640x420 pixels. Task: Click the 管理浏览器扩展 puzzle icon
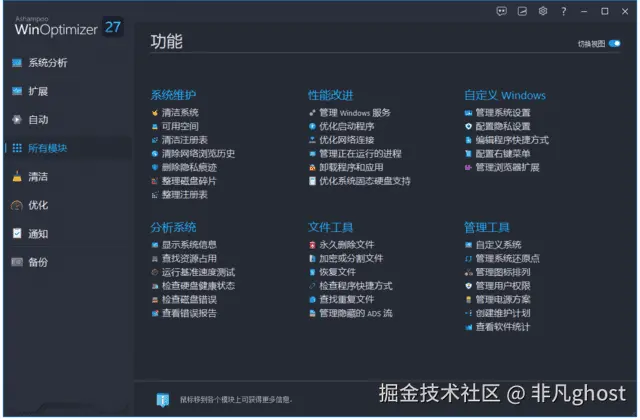click(468, 167)
